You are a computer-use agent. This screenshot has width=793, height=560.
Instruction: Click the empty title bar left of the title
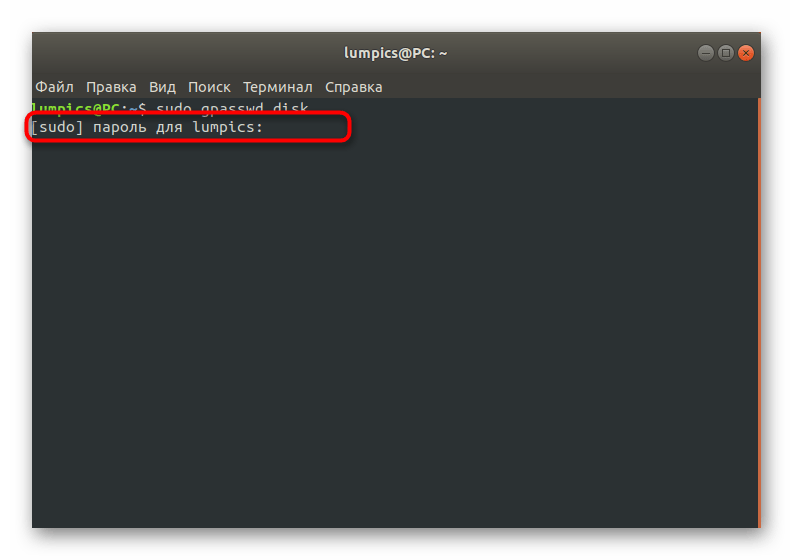(187, 53)
